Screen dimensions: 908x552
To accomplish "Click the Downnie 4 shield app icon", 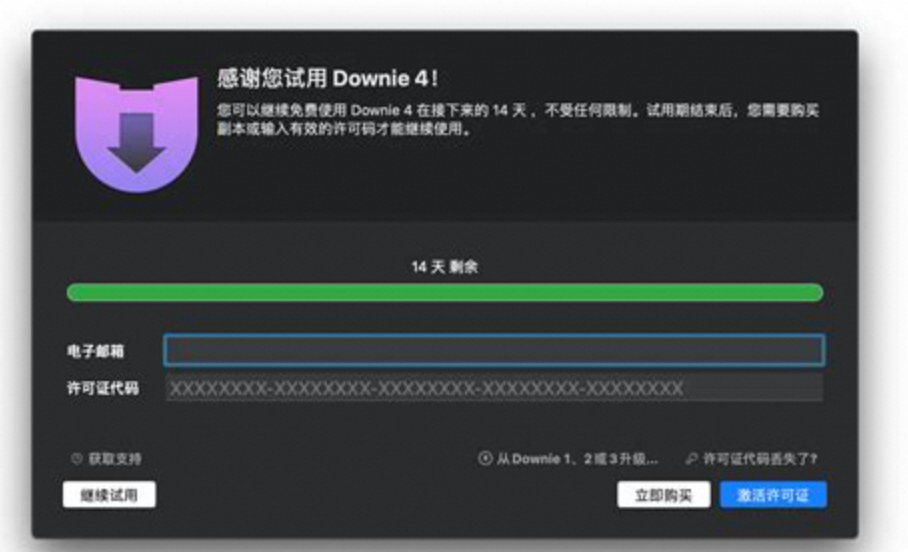I will pyautogui.click(x=137, y=134).
